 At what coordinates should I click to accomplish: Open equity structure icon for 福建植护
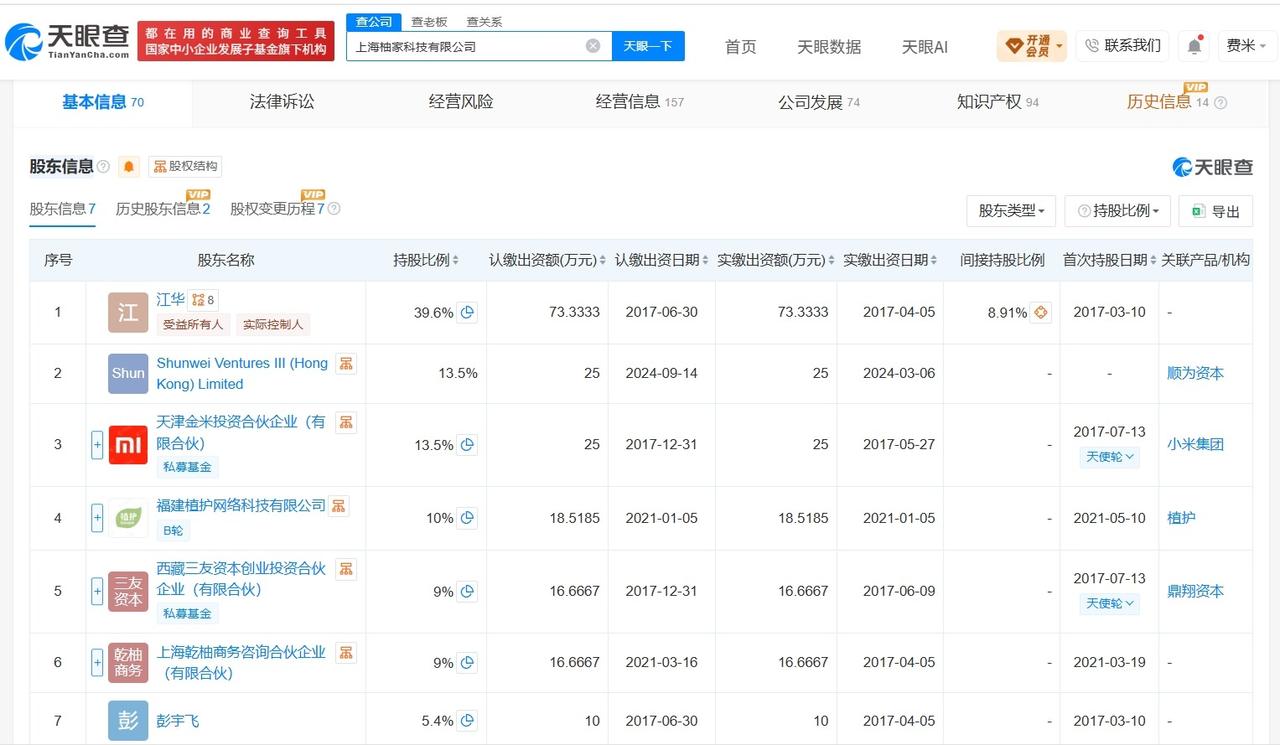[x=339, y=506]
